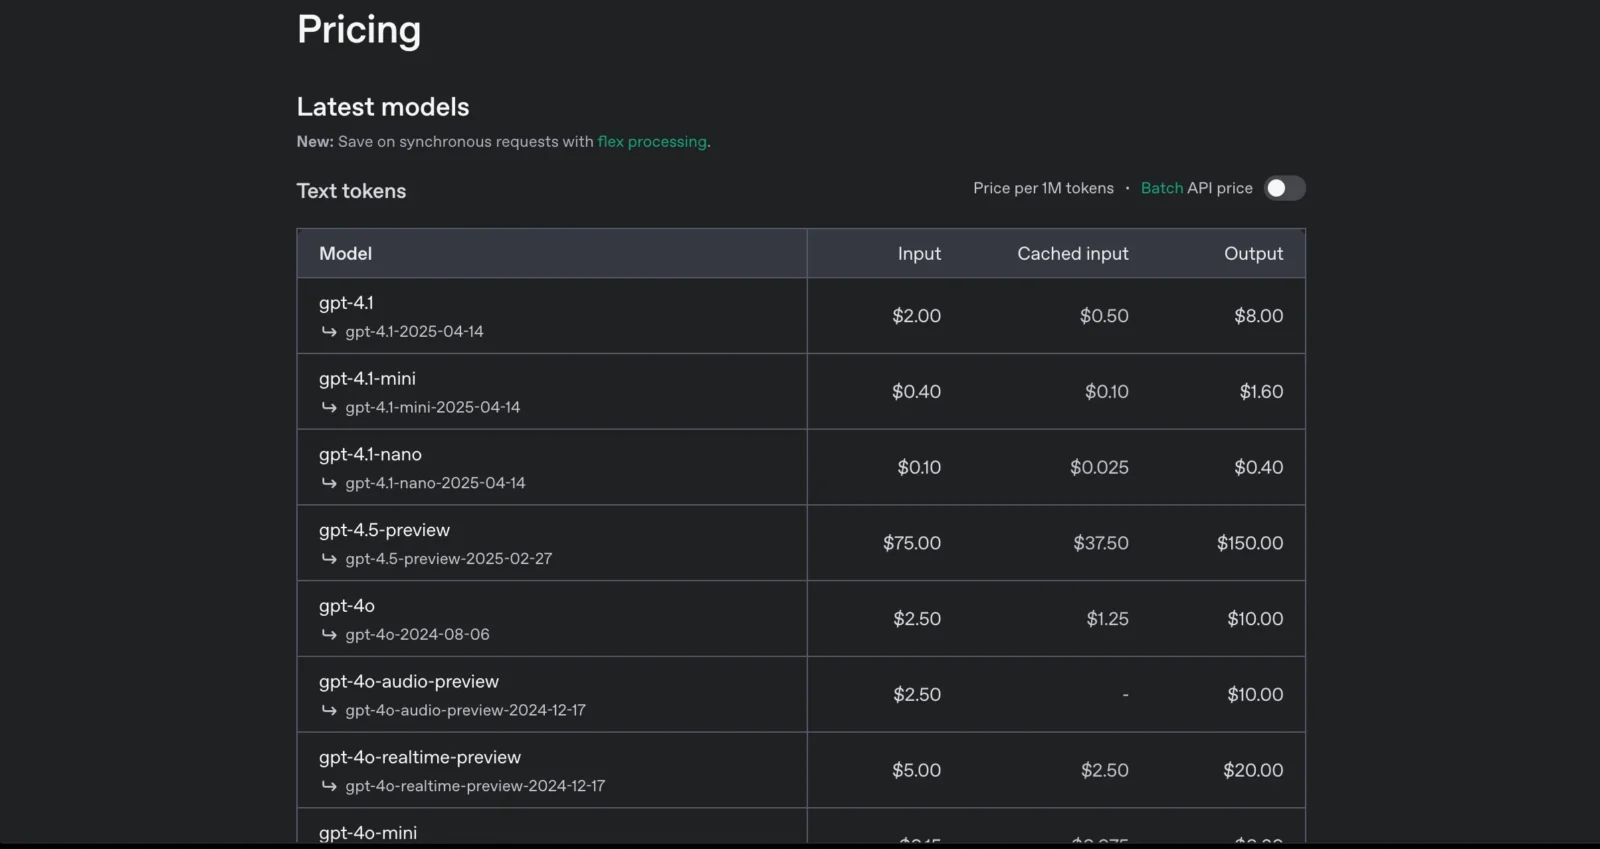The width and height of the screenshot is (1600, 849).
Task: Select the gpt-4.5-preview model name
Action: coord(384,531)
